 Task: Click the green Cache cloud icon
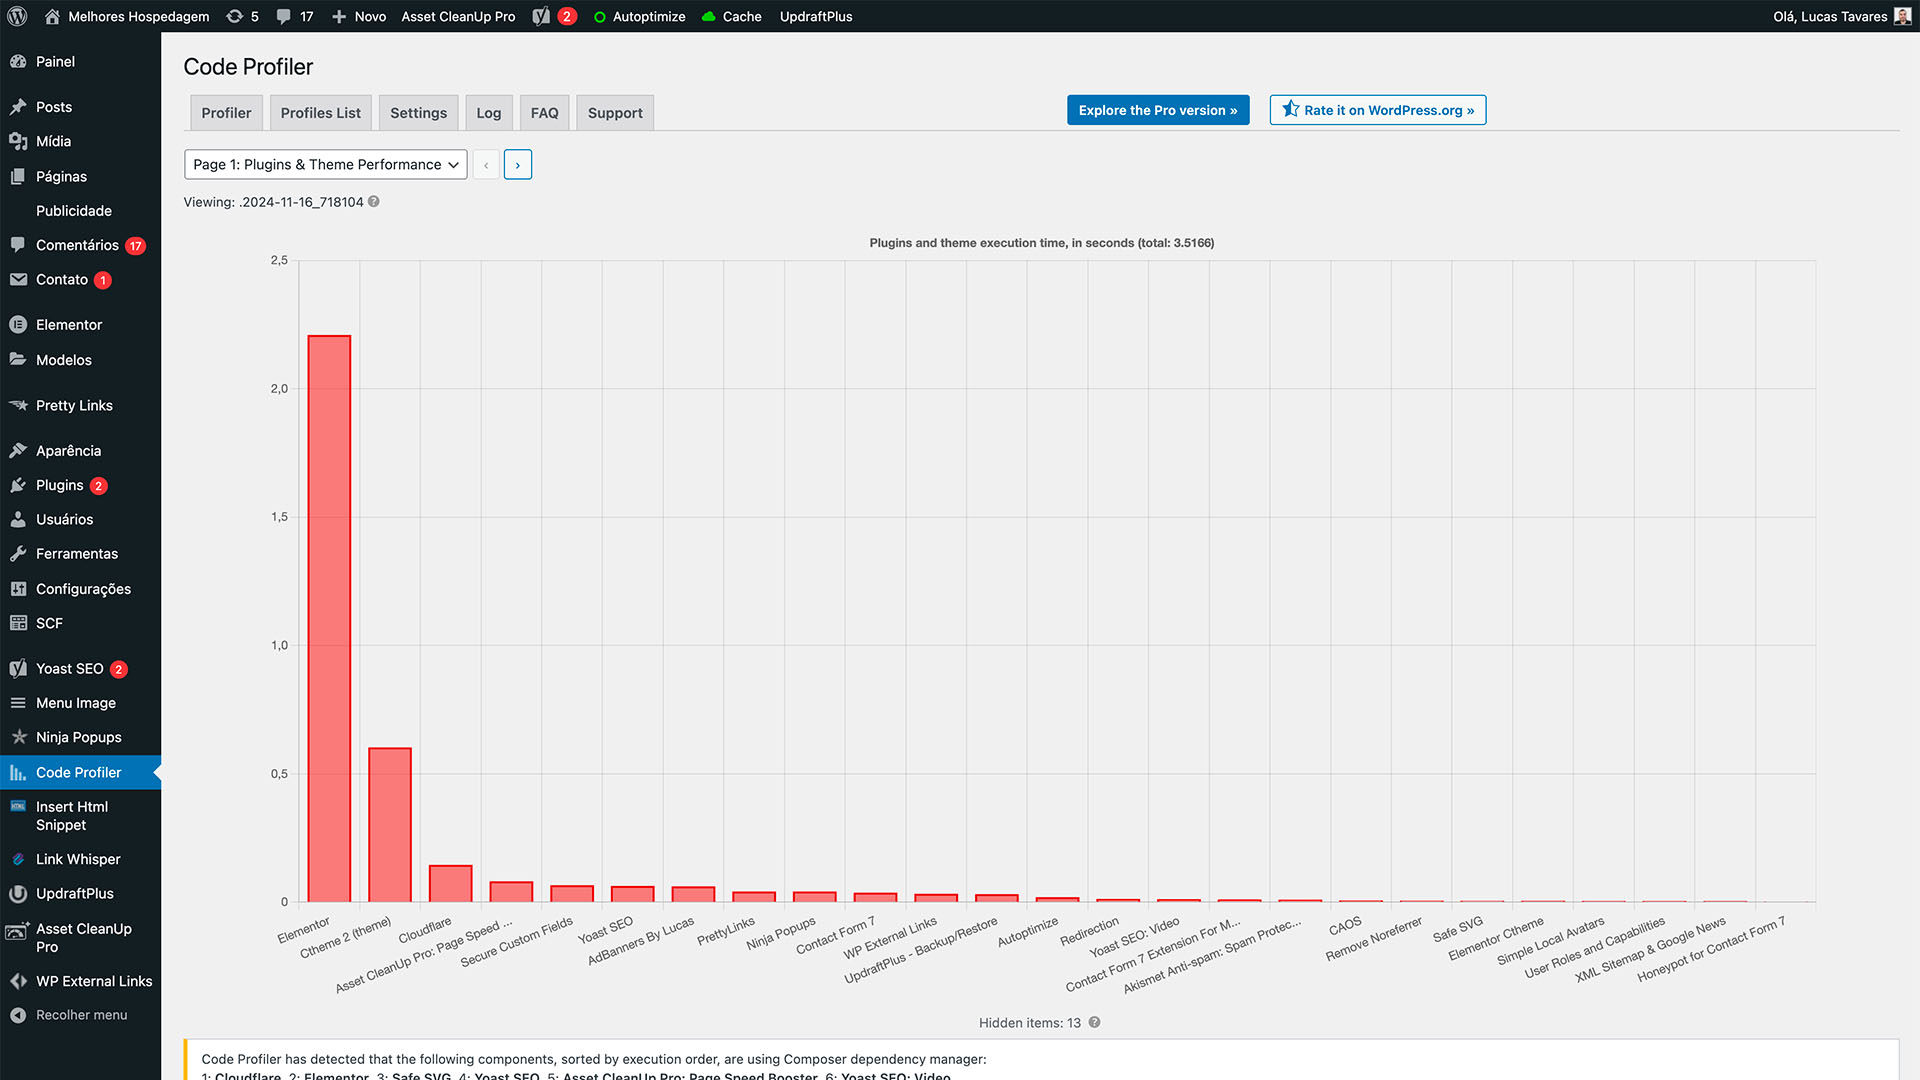[x=709, y=17]
